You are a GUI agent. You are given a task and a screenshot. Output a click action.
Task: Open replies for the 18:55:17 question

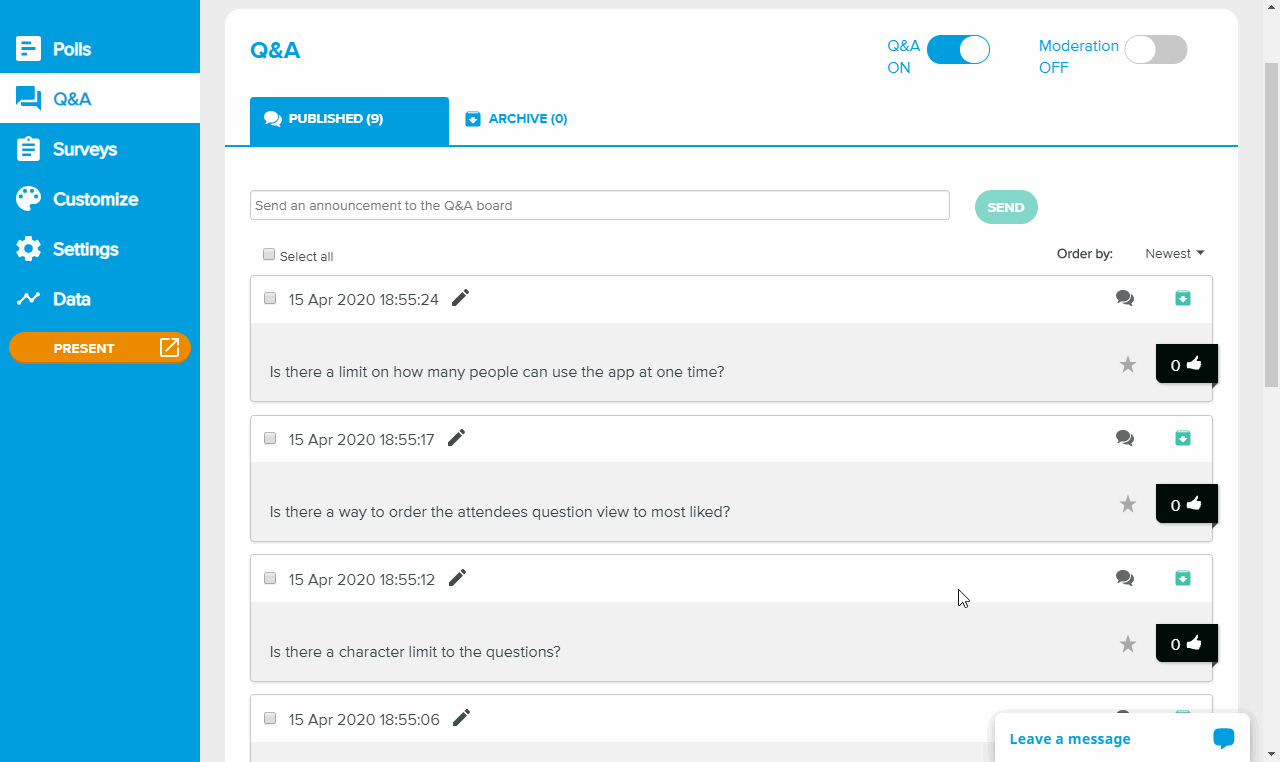tap(1125, 438)
